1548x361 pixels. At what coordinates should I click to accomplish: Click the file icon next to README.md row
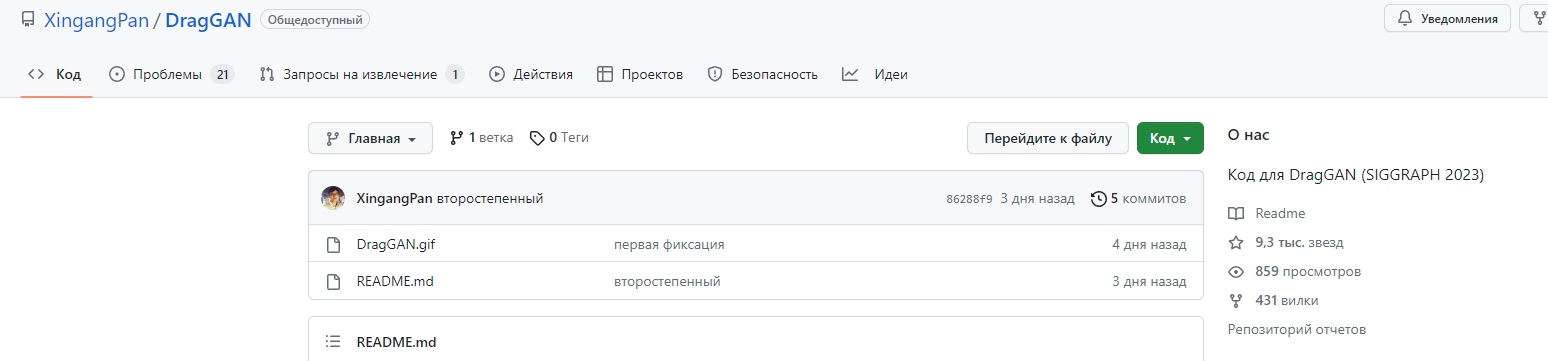click(334, 281)
